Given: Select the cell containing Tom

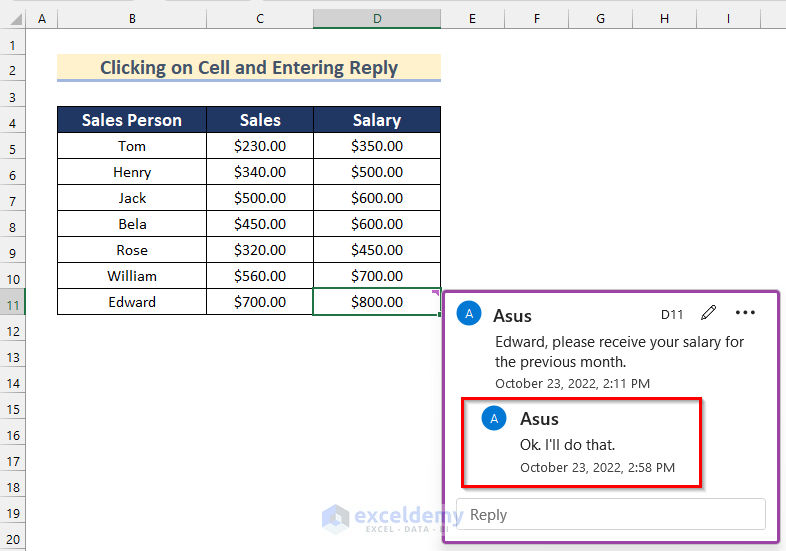Looking at the screenshot, I should click(x=132, y=146).
